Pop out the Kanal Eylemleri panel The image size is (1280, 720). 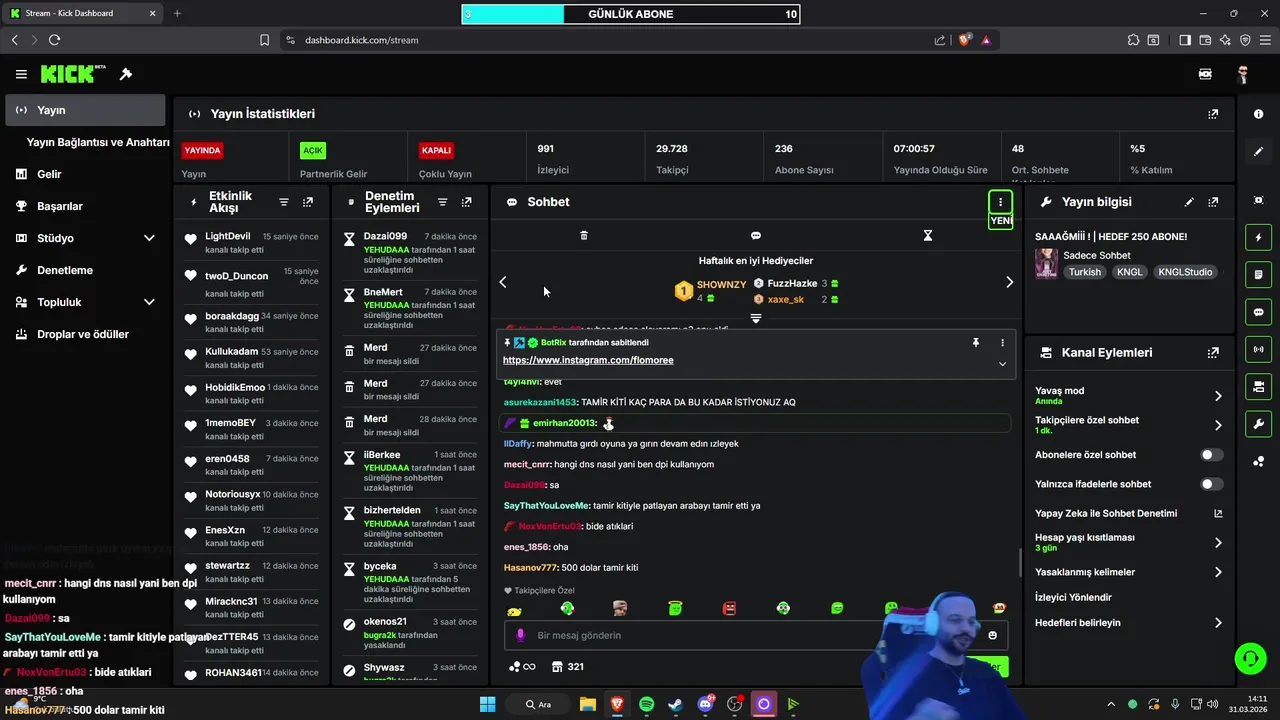[x=1213, y=353]
